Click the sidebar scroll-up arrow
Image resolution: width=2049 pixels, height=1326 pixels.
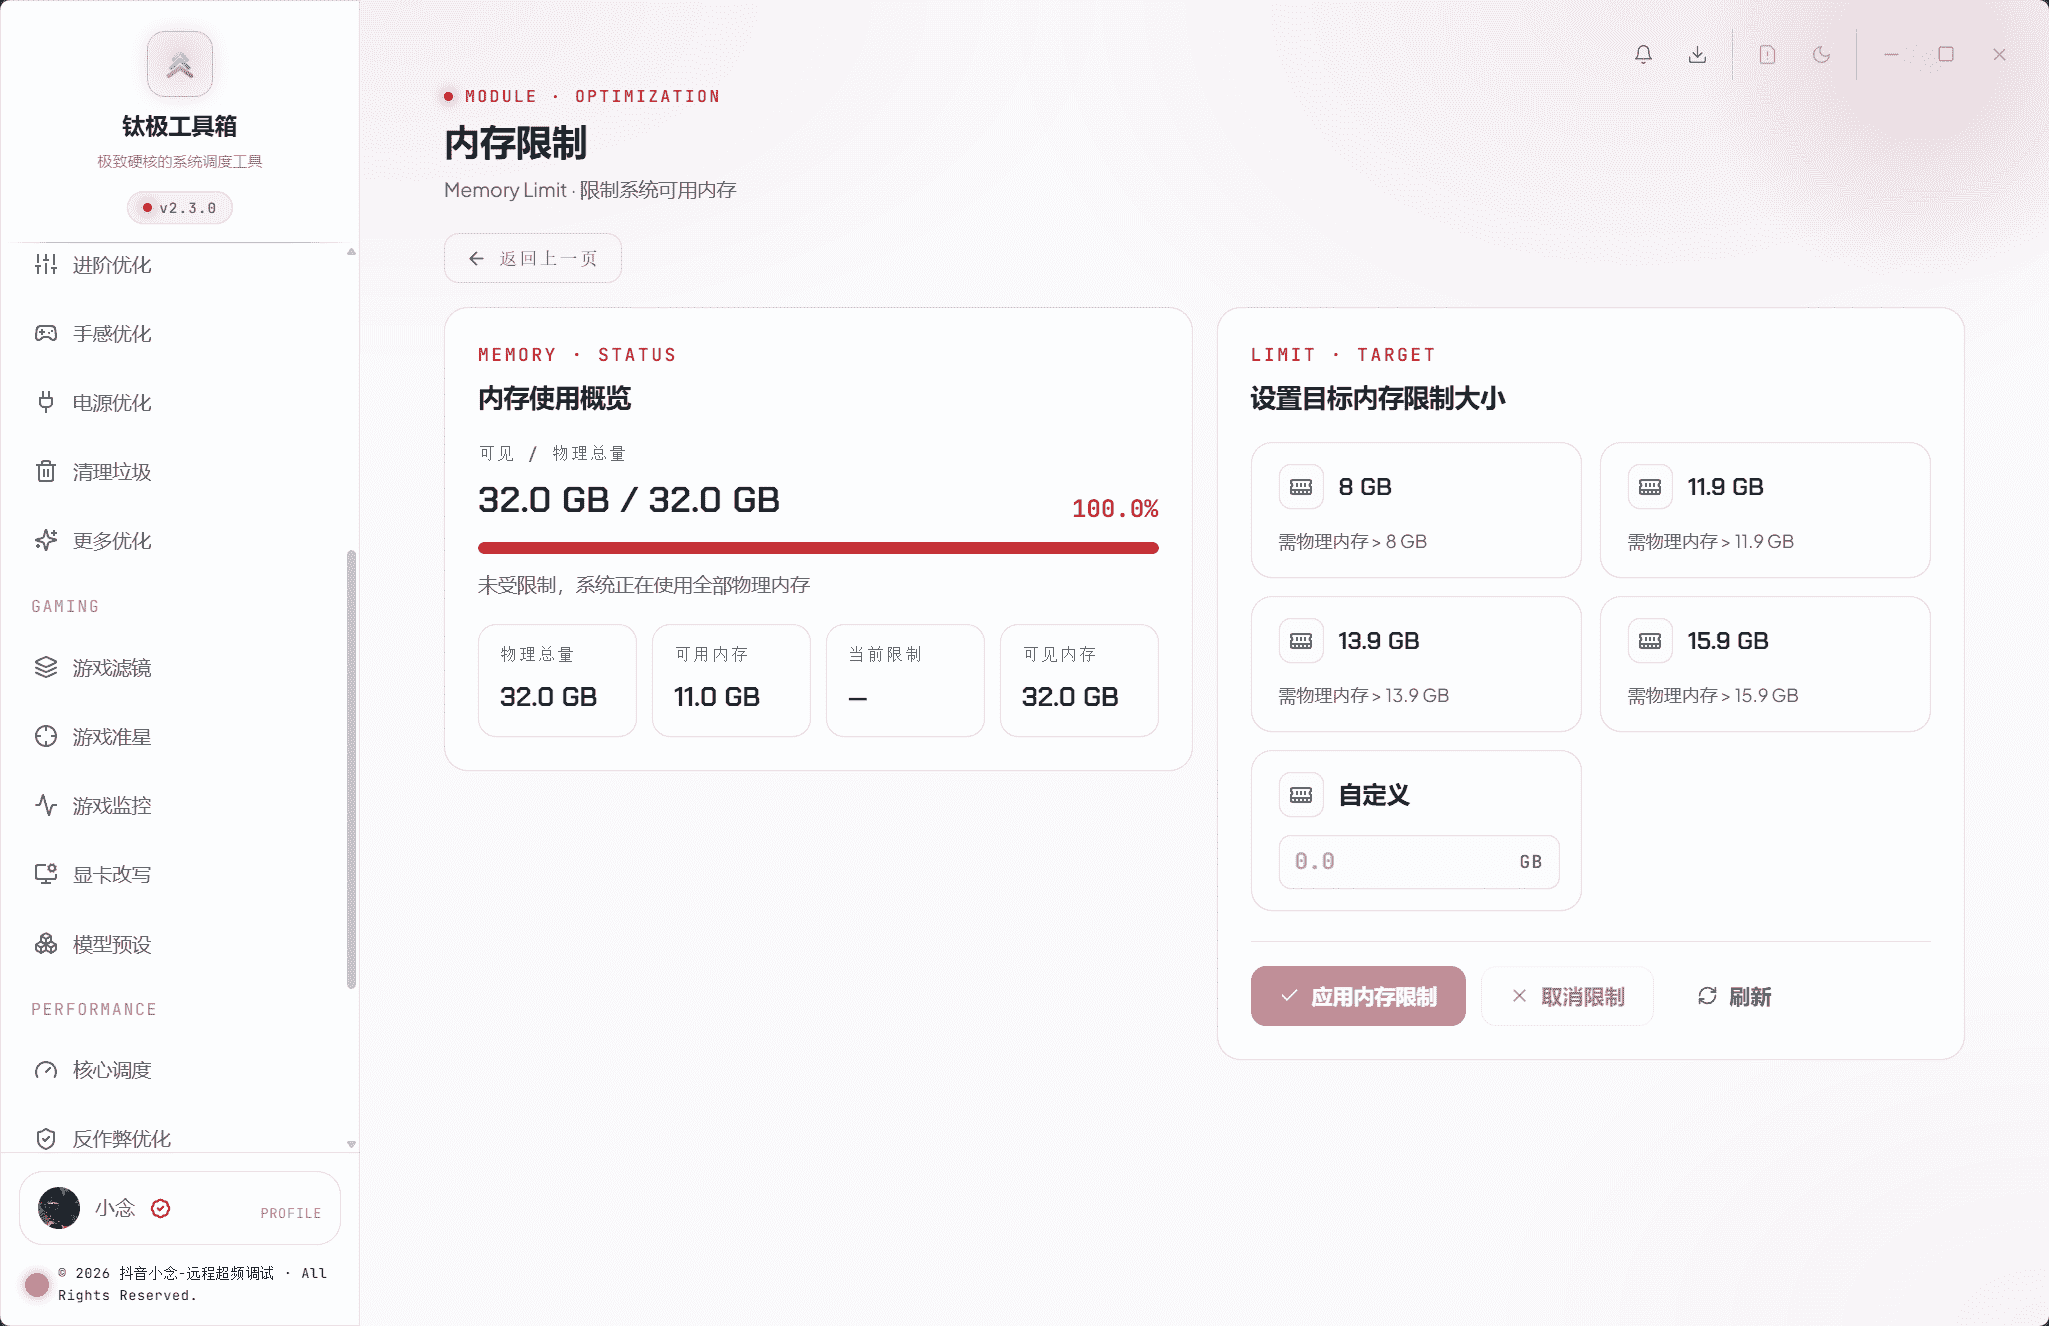coord(351,252)
